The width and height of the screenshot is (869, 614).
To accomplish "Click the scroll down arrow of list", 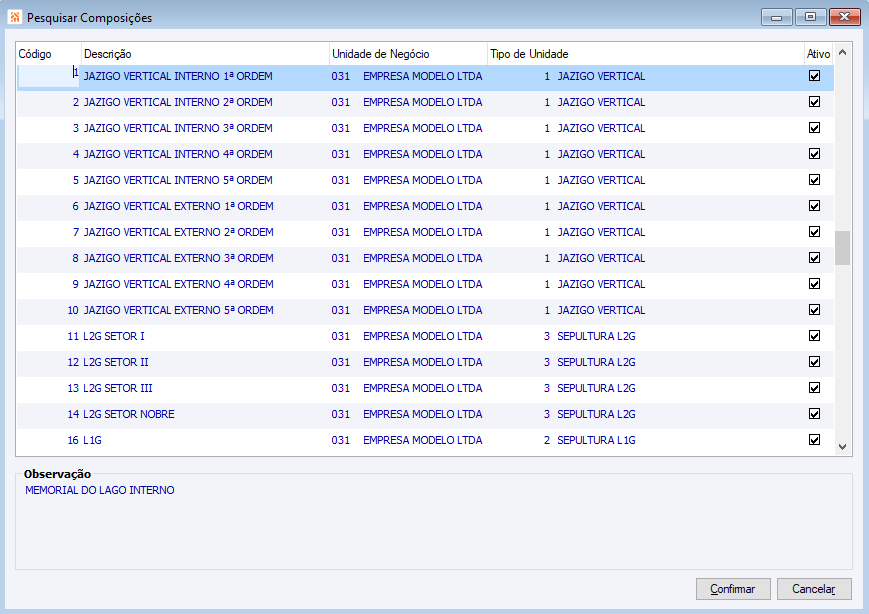I will pyautogui.click(x=842, y=447).
